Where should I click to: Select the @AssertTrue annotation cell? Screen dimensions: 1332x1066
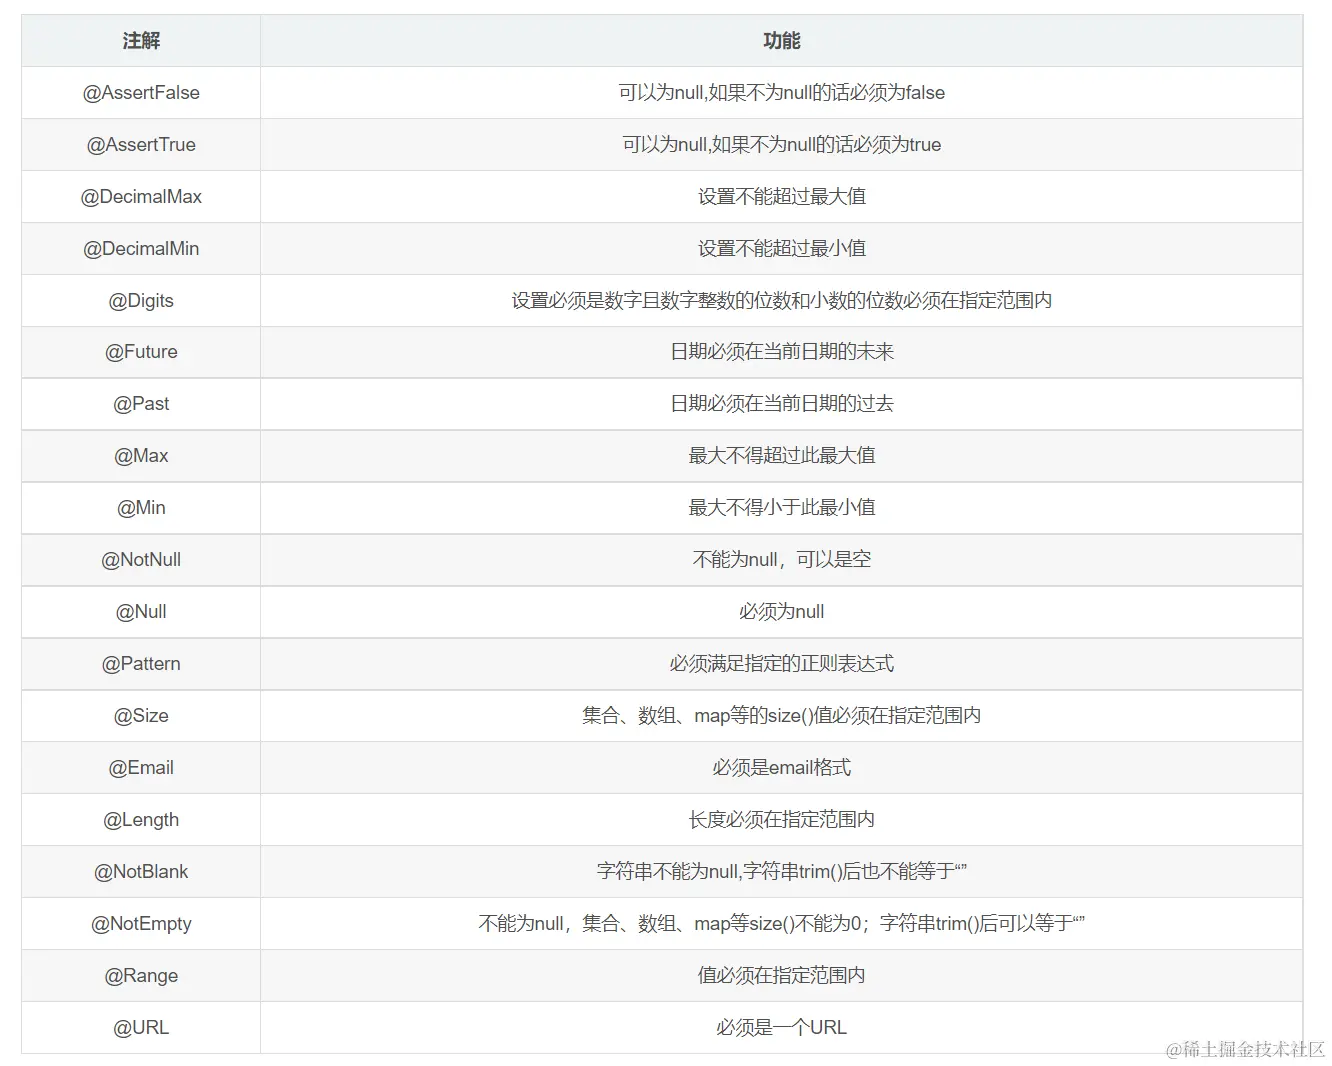141,145
